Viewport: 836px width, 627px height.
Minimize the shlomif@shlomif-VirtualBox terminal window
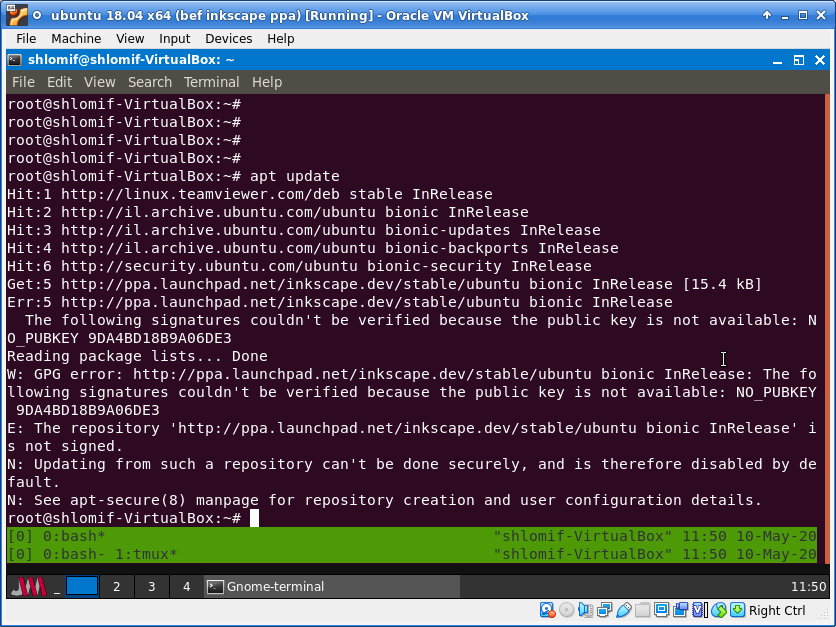click(x=777, y=60)
